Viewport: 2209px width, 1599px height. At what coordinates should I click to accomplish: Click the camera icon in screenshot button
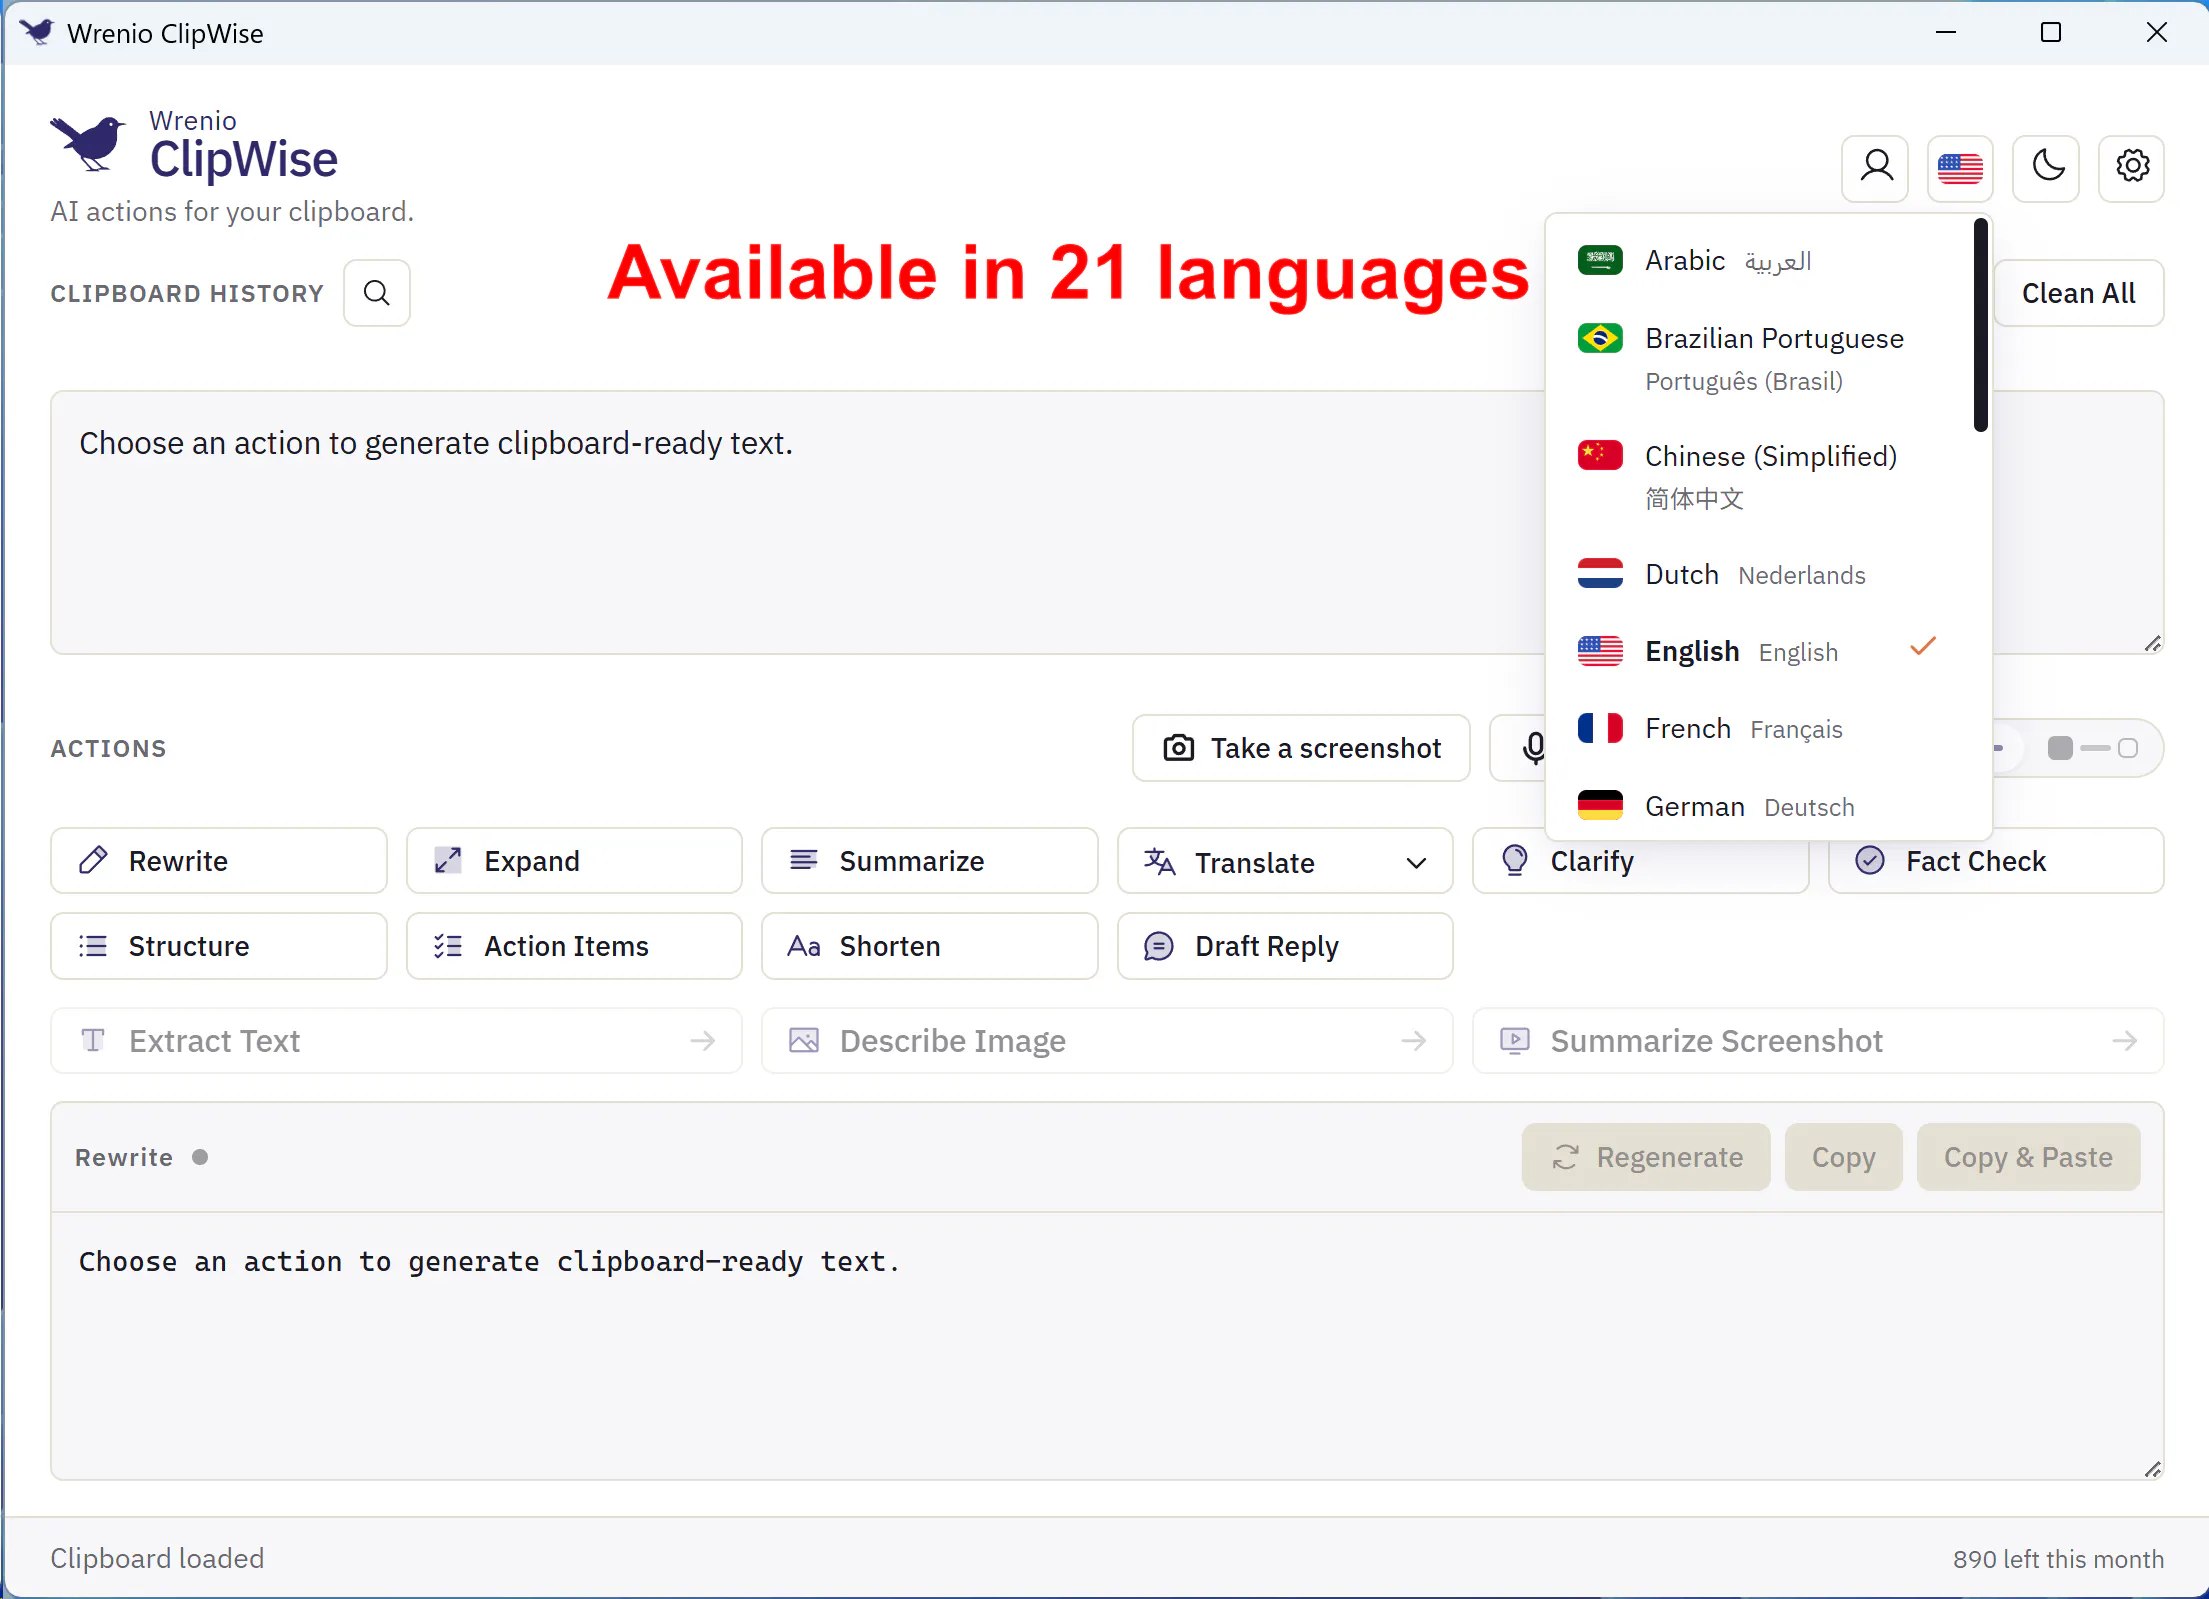(x=1179, y=748)
